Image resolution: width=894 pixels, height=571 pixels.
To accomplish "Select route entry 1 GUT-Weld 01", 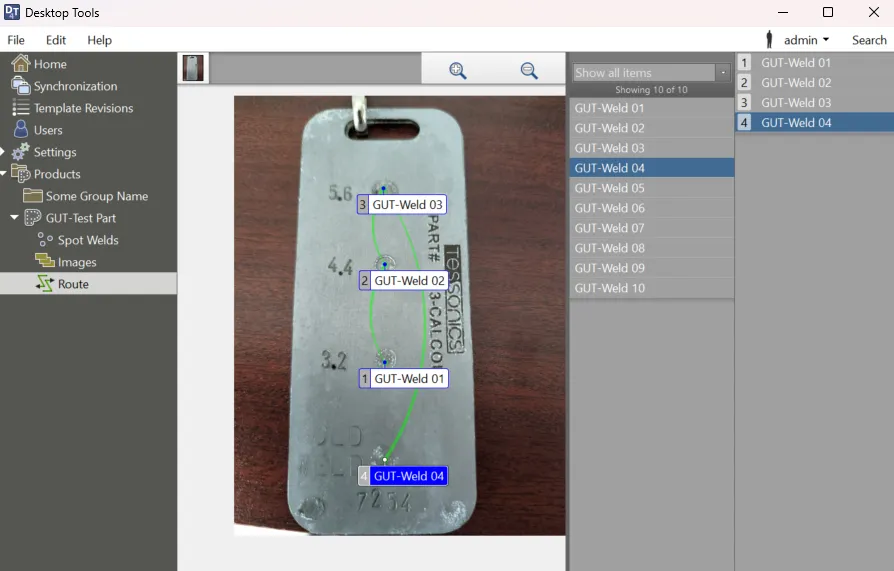I will point(815,63).
